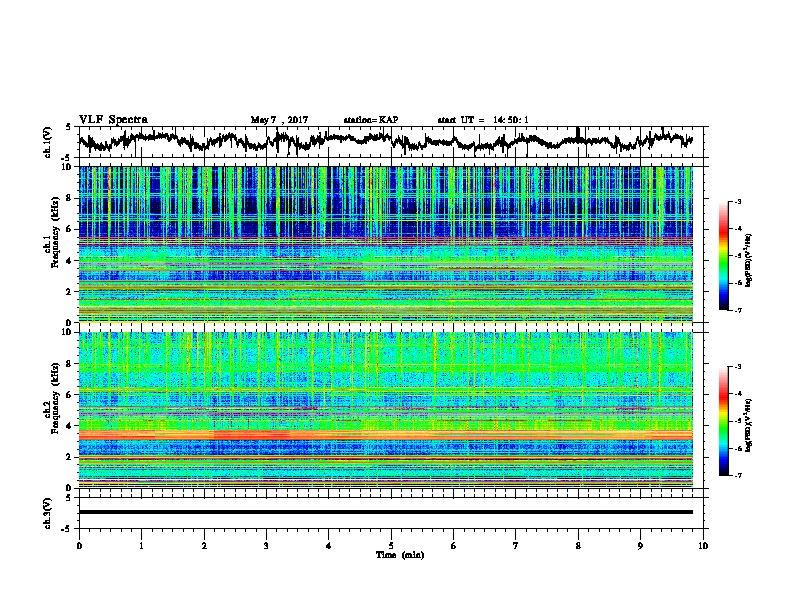
Task: Click inside the ch.1 spectrogram panel
Action: click(386, 244)
